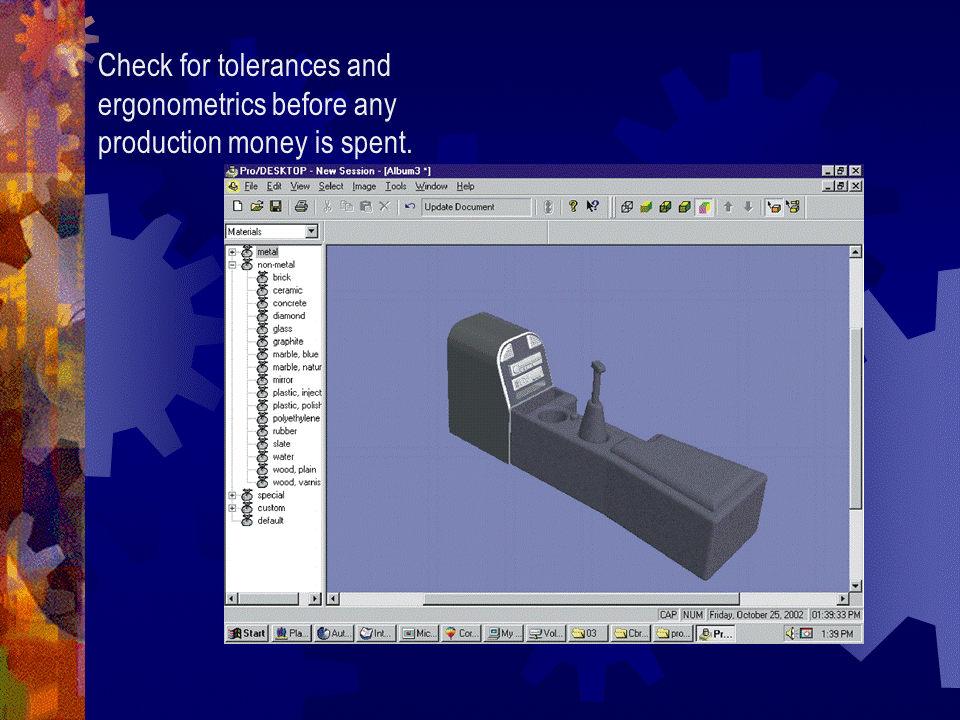This screenshot has width=960, height=720.
Task: Click the Update Document field
Action: coord(476,207)
